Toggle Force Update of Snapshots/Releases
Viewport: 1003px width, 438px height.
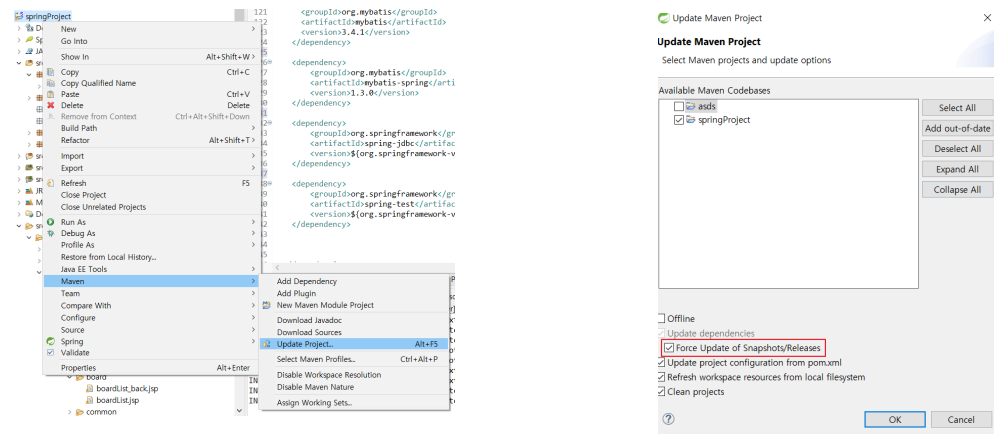(x=669, y=348)
